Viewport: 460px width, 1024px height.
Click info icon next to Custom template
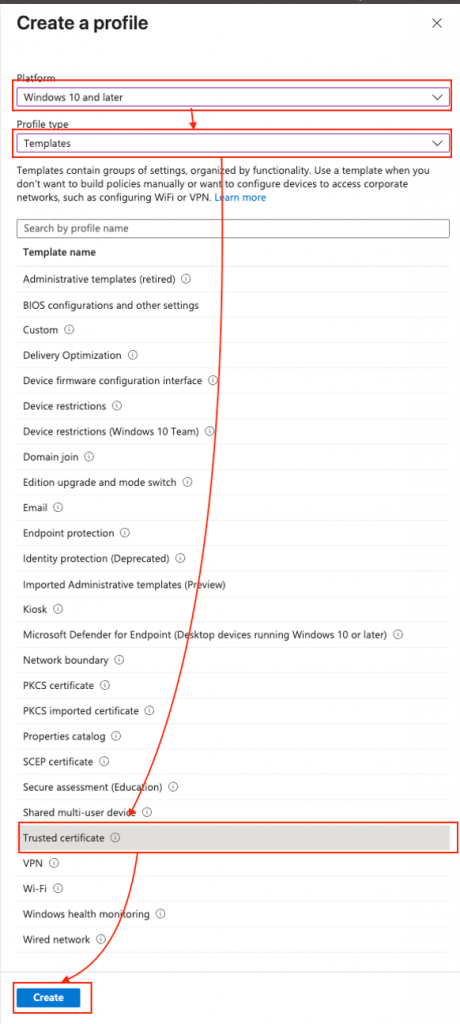69,330
